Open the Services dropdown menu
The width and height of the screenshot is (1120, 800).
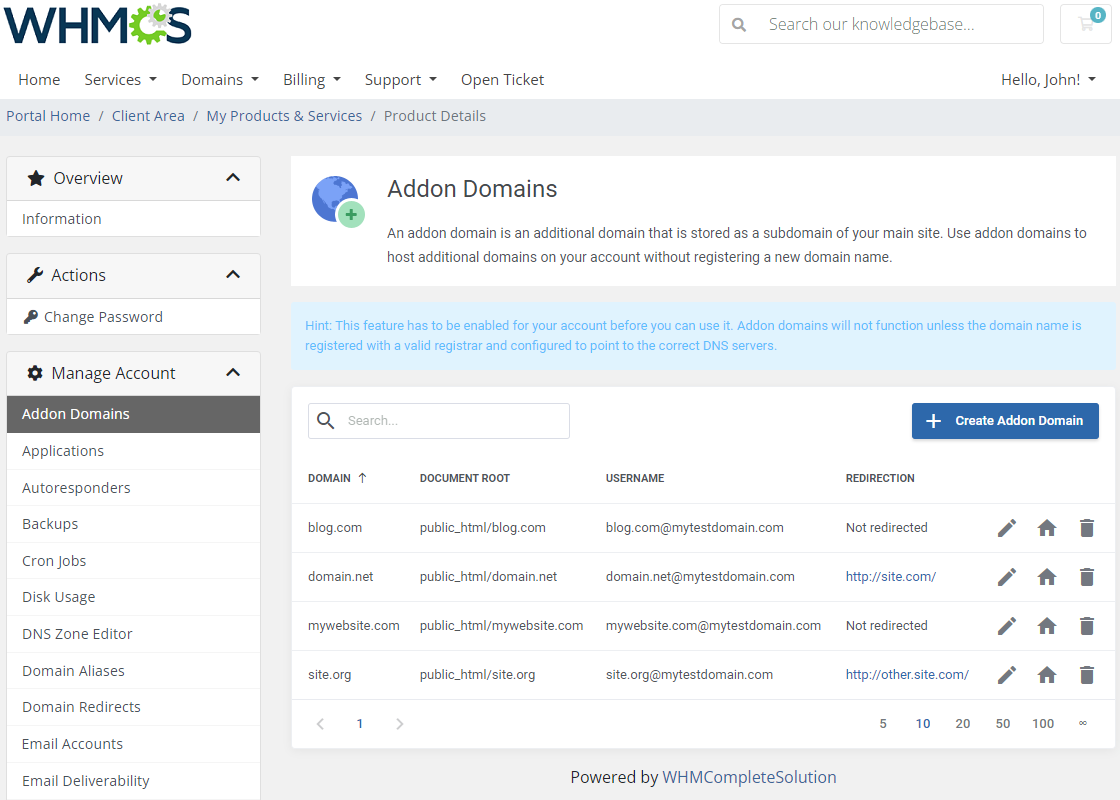120,80
